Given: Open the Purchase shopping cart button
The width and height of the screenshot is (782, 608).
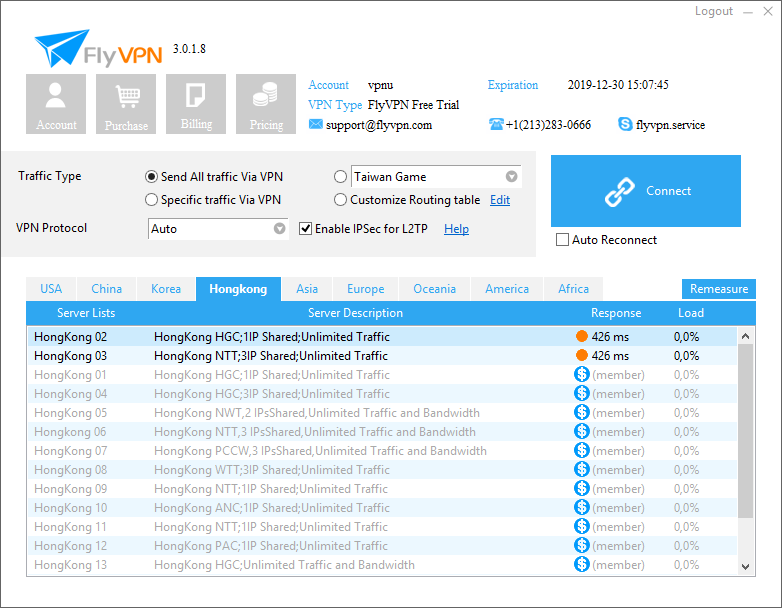Looking at the screenshot, I should click(126, 104).
